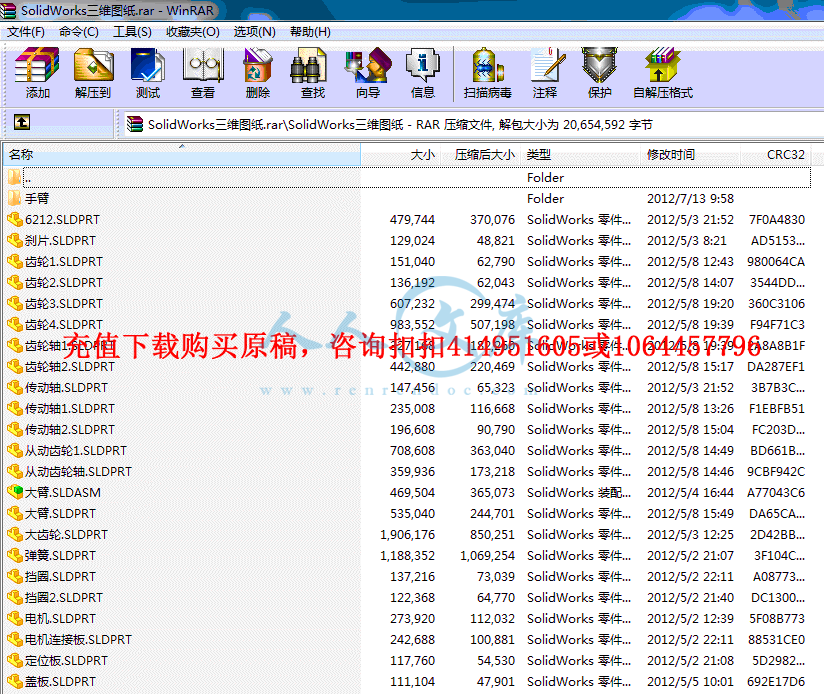The height and width of the screenshot is (694, 824).
Task: Select file 大臂.SLDPRT
Action: point(60,514)
